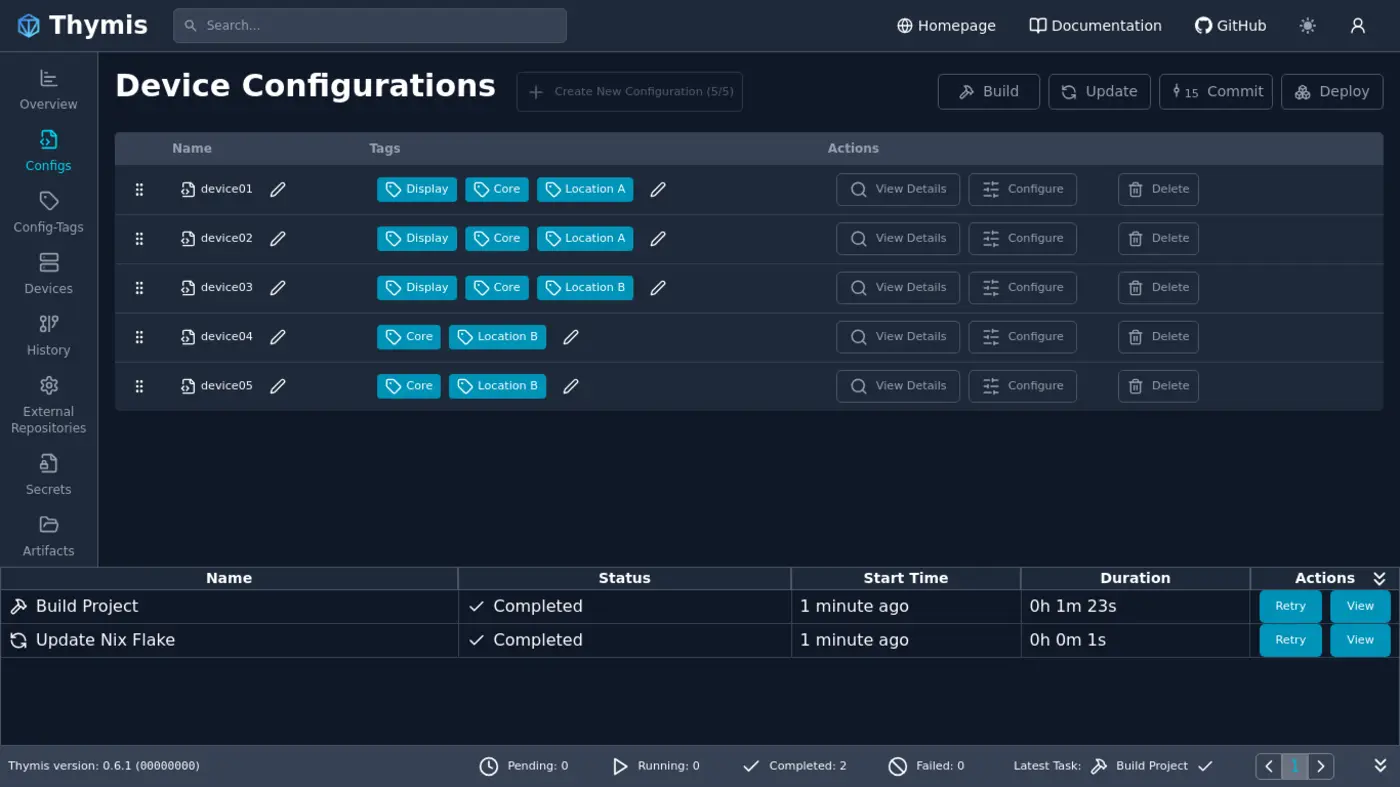
Task: View Details for device02
Action: [897, 238]
